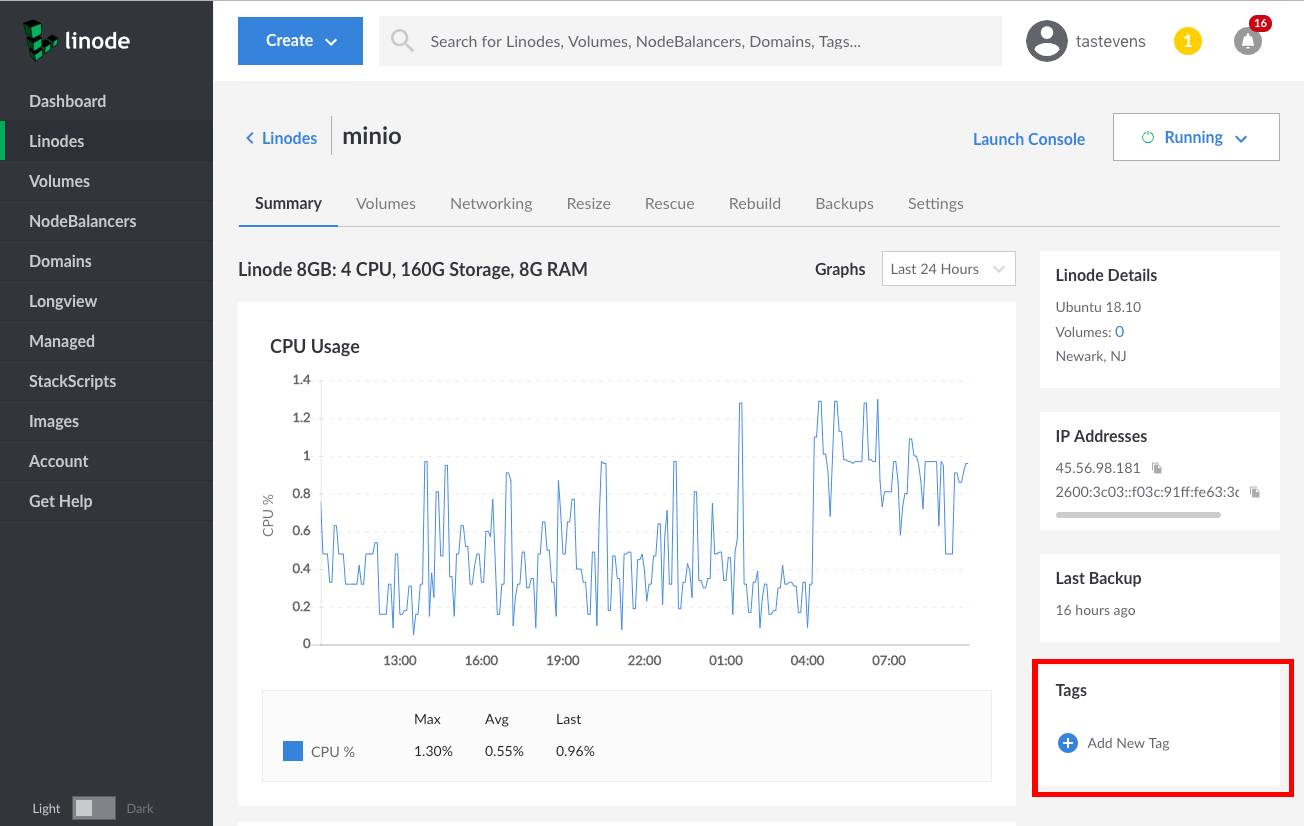Expand the Running status dropdown
Image resolution: width=1304 pixels, height=826 pixels.
(1195, 137)
